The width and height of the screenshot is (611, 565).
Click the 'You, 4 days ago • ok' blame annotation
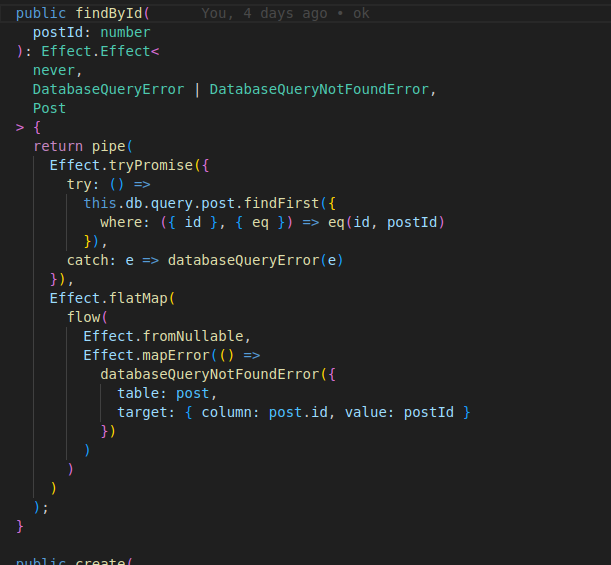[x=285, y=13]
